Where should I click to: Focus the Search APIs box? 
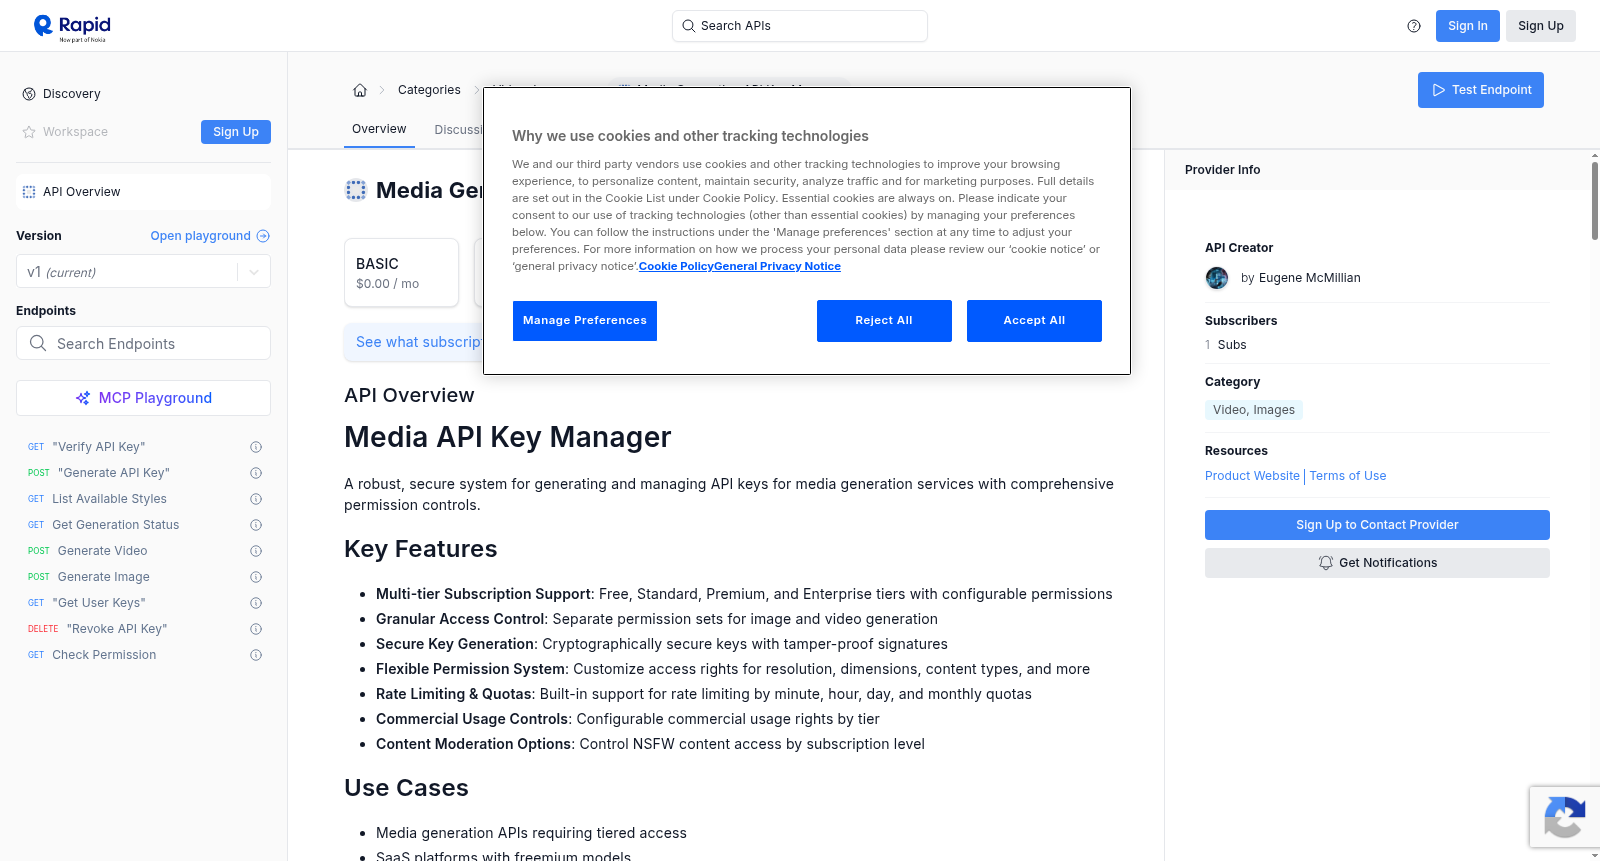[800, 26]
